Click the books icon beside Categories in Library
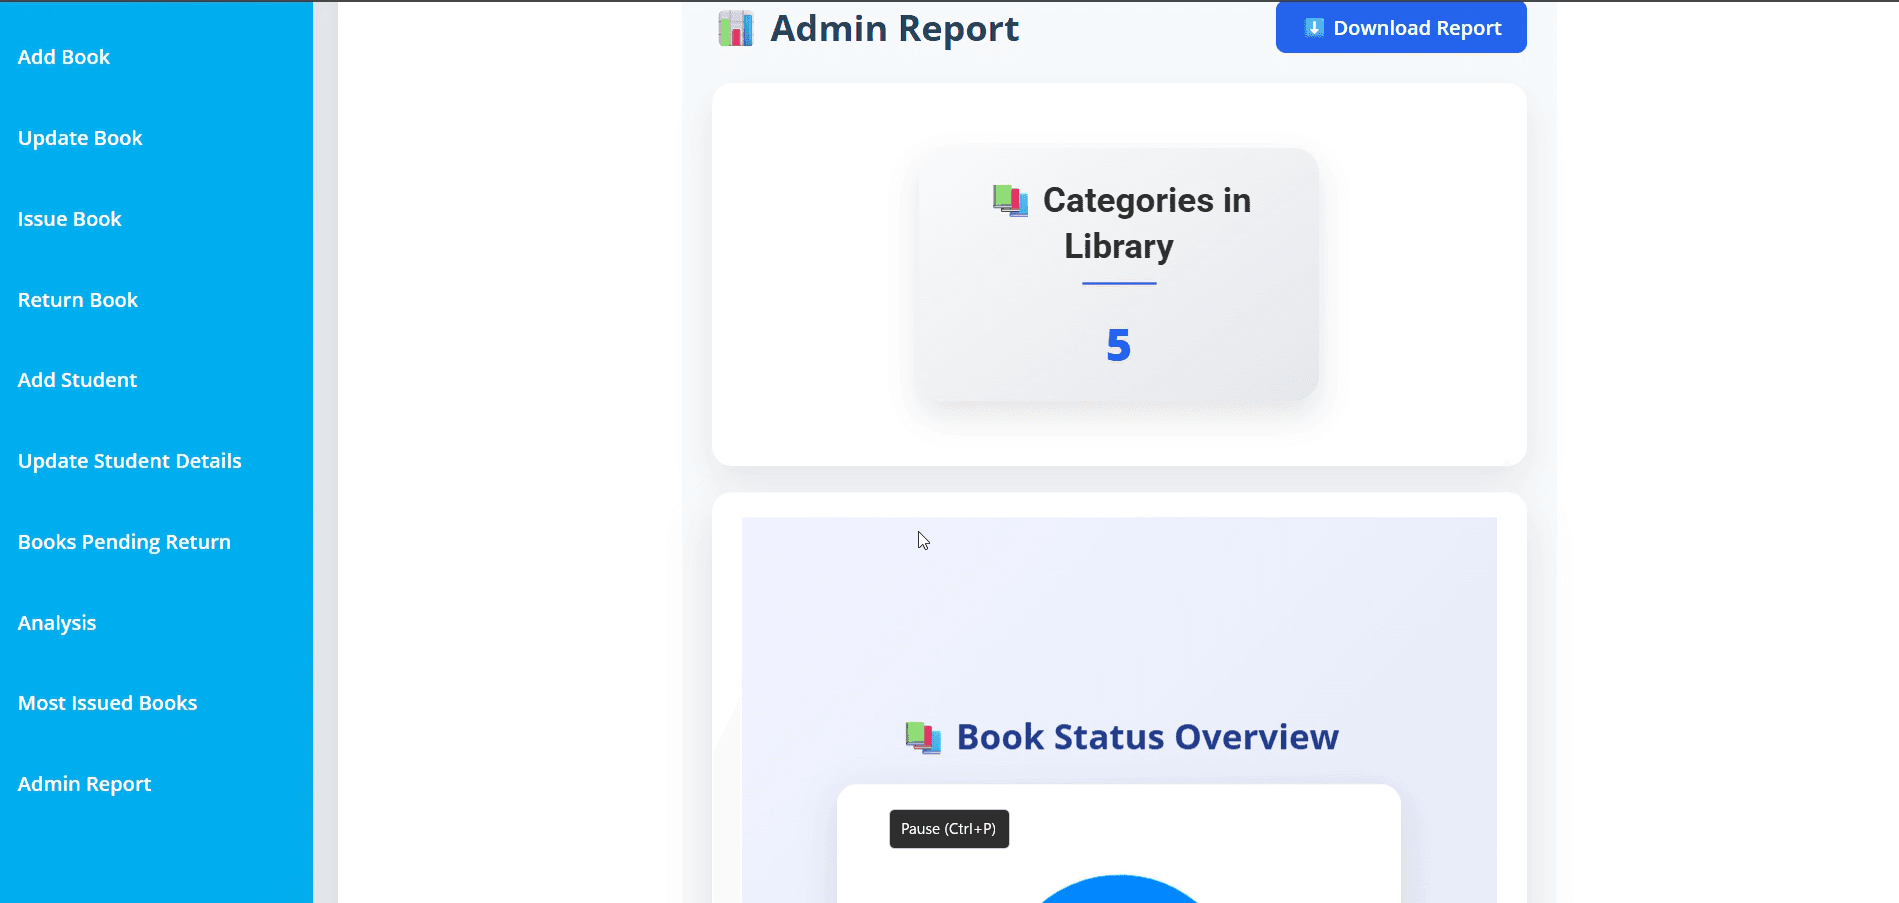The width and height of the screenshot is (1899, 903). point(1010,201)
